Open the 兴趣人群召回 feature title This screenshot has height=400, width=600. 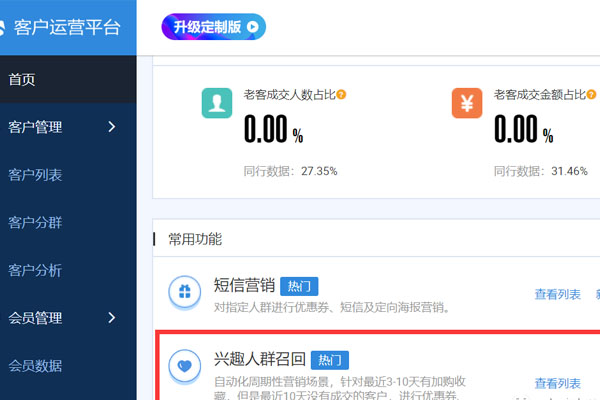258,360
